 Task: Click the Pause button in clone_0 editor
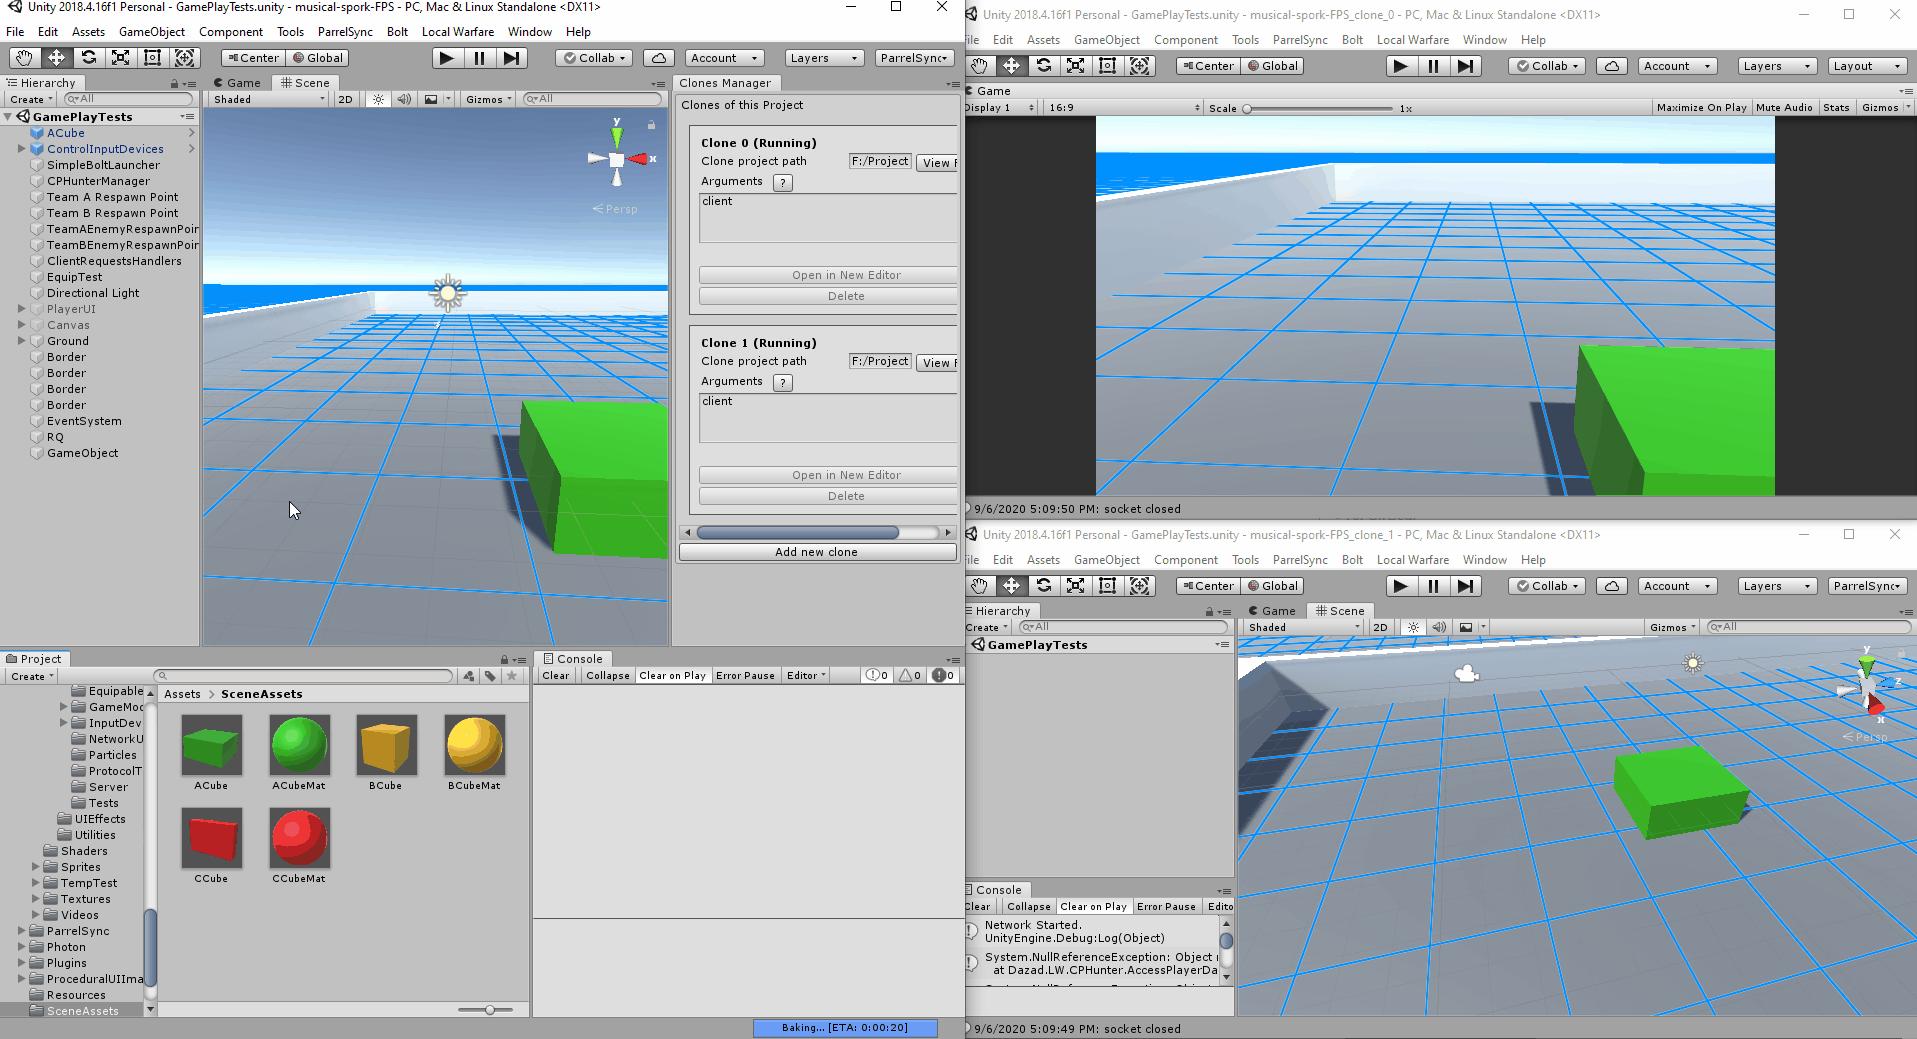tap(1433, 65)
